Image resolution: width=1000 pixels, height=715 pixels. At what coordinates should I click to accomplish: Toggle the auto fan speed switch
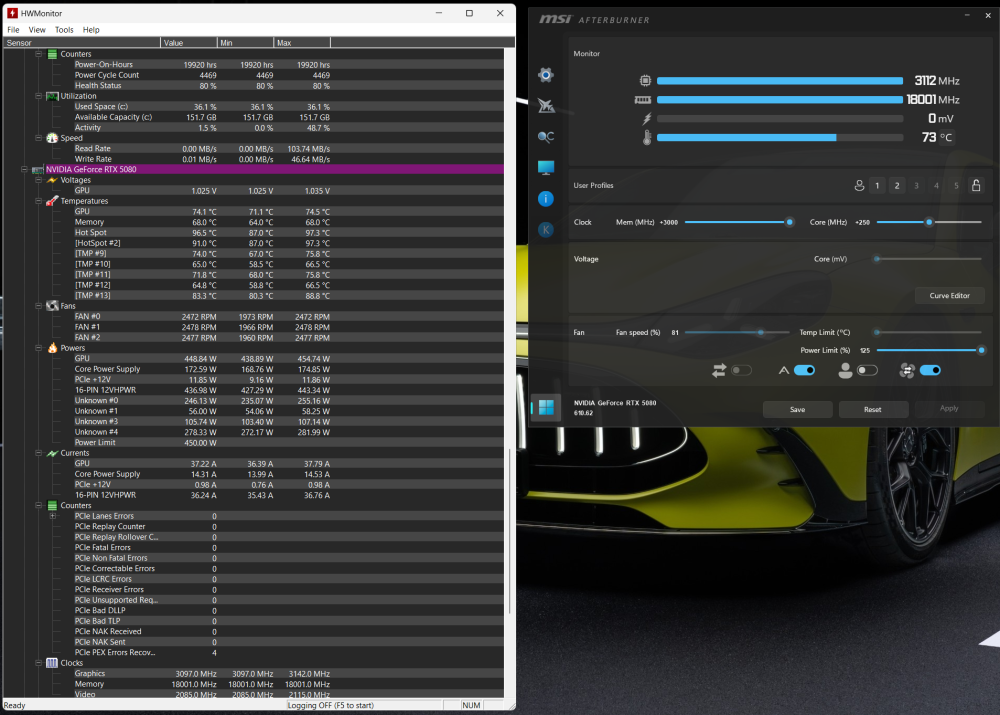click(804, 371)
